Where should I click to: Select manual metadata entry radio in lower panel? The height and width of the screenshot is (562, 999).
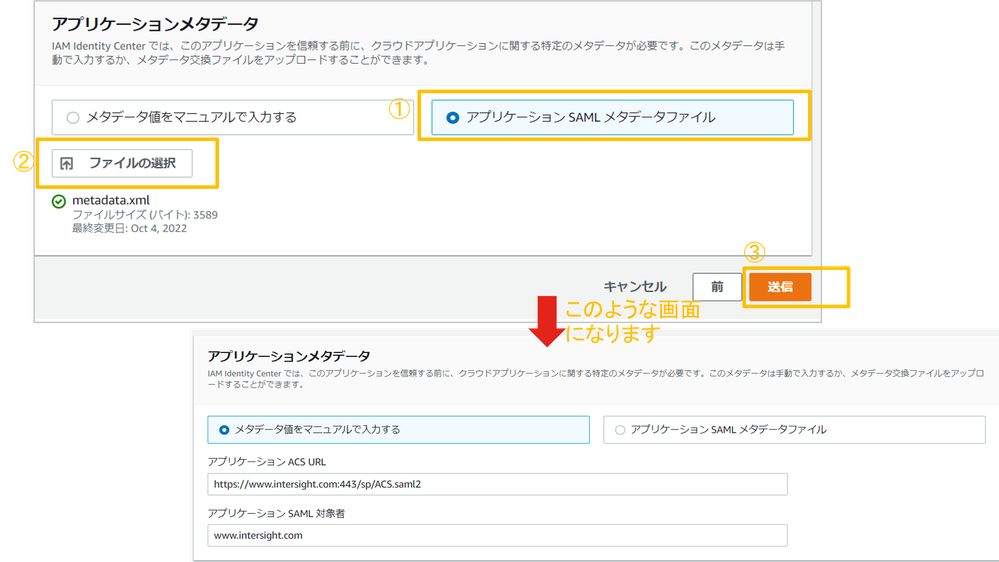(x=224, y=430)
